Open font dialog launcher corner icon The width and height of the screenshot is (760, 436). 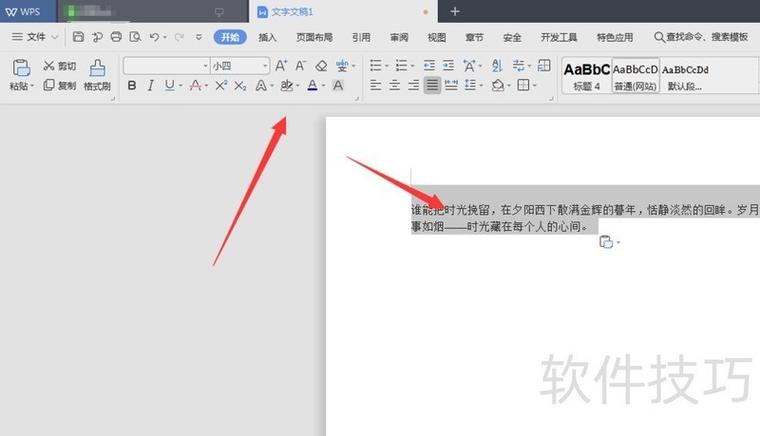coord(357,98)
